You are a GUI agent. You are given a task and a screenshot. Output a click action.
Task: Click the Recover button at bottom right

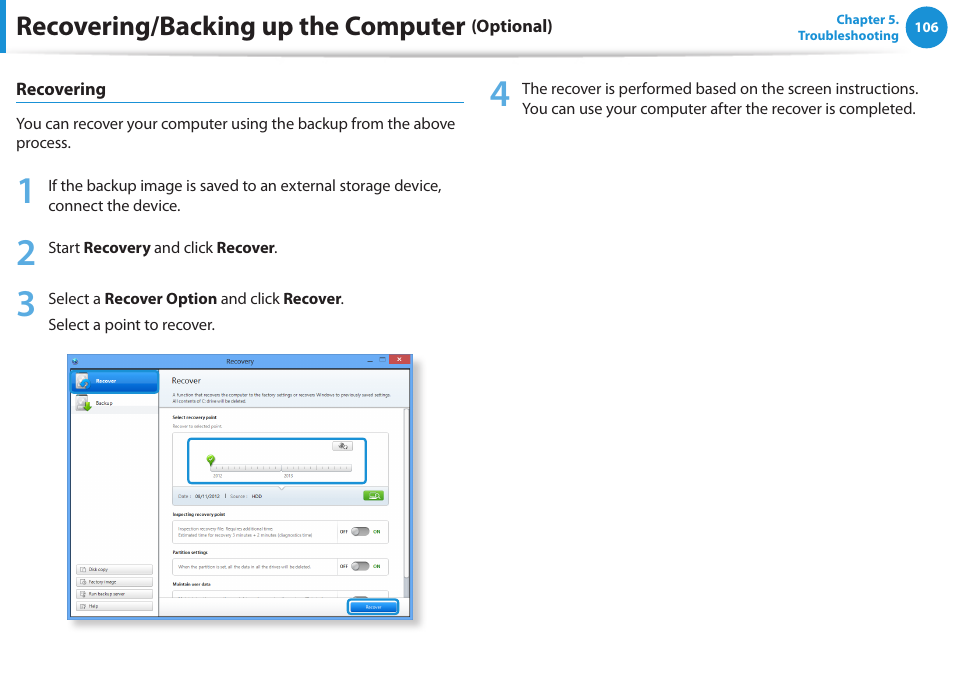point(373,607)
